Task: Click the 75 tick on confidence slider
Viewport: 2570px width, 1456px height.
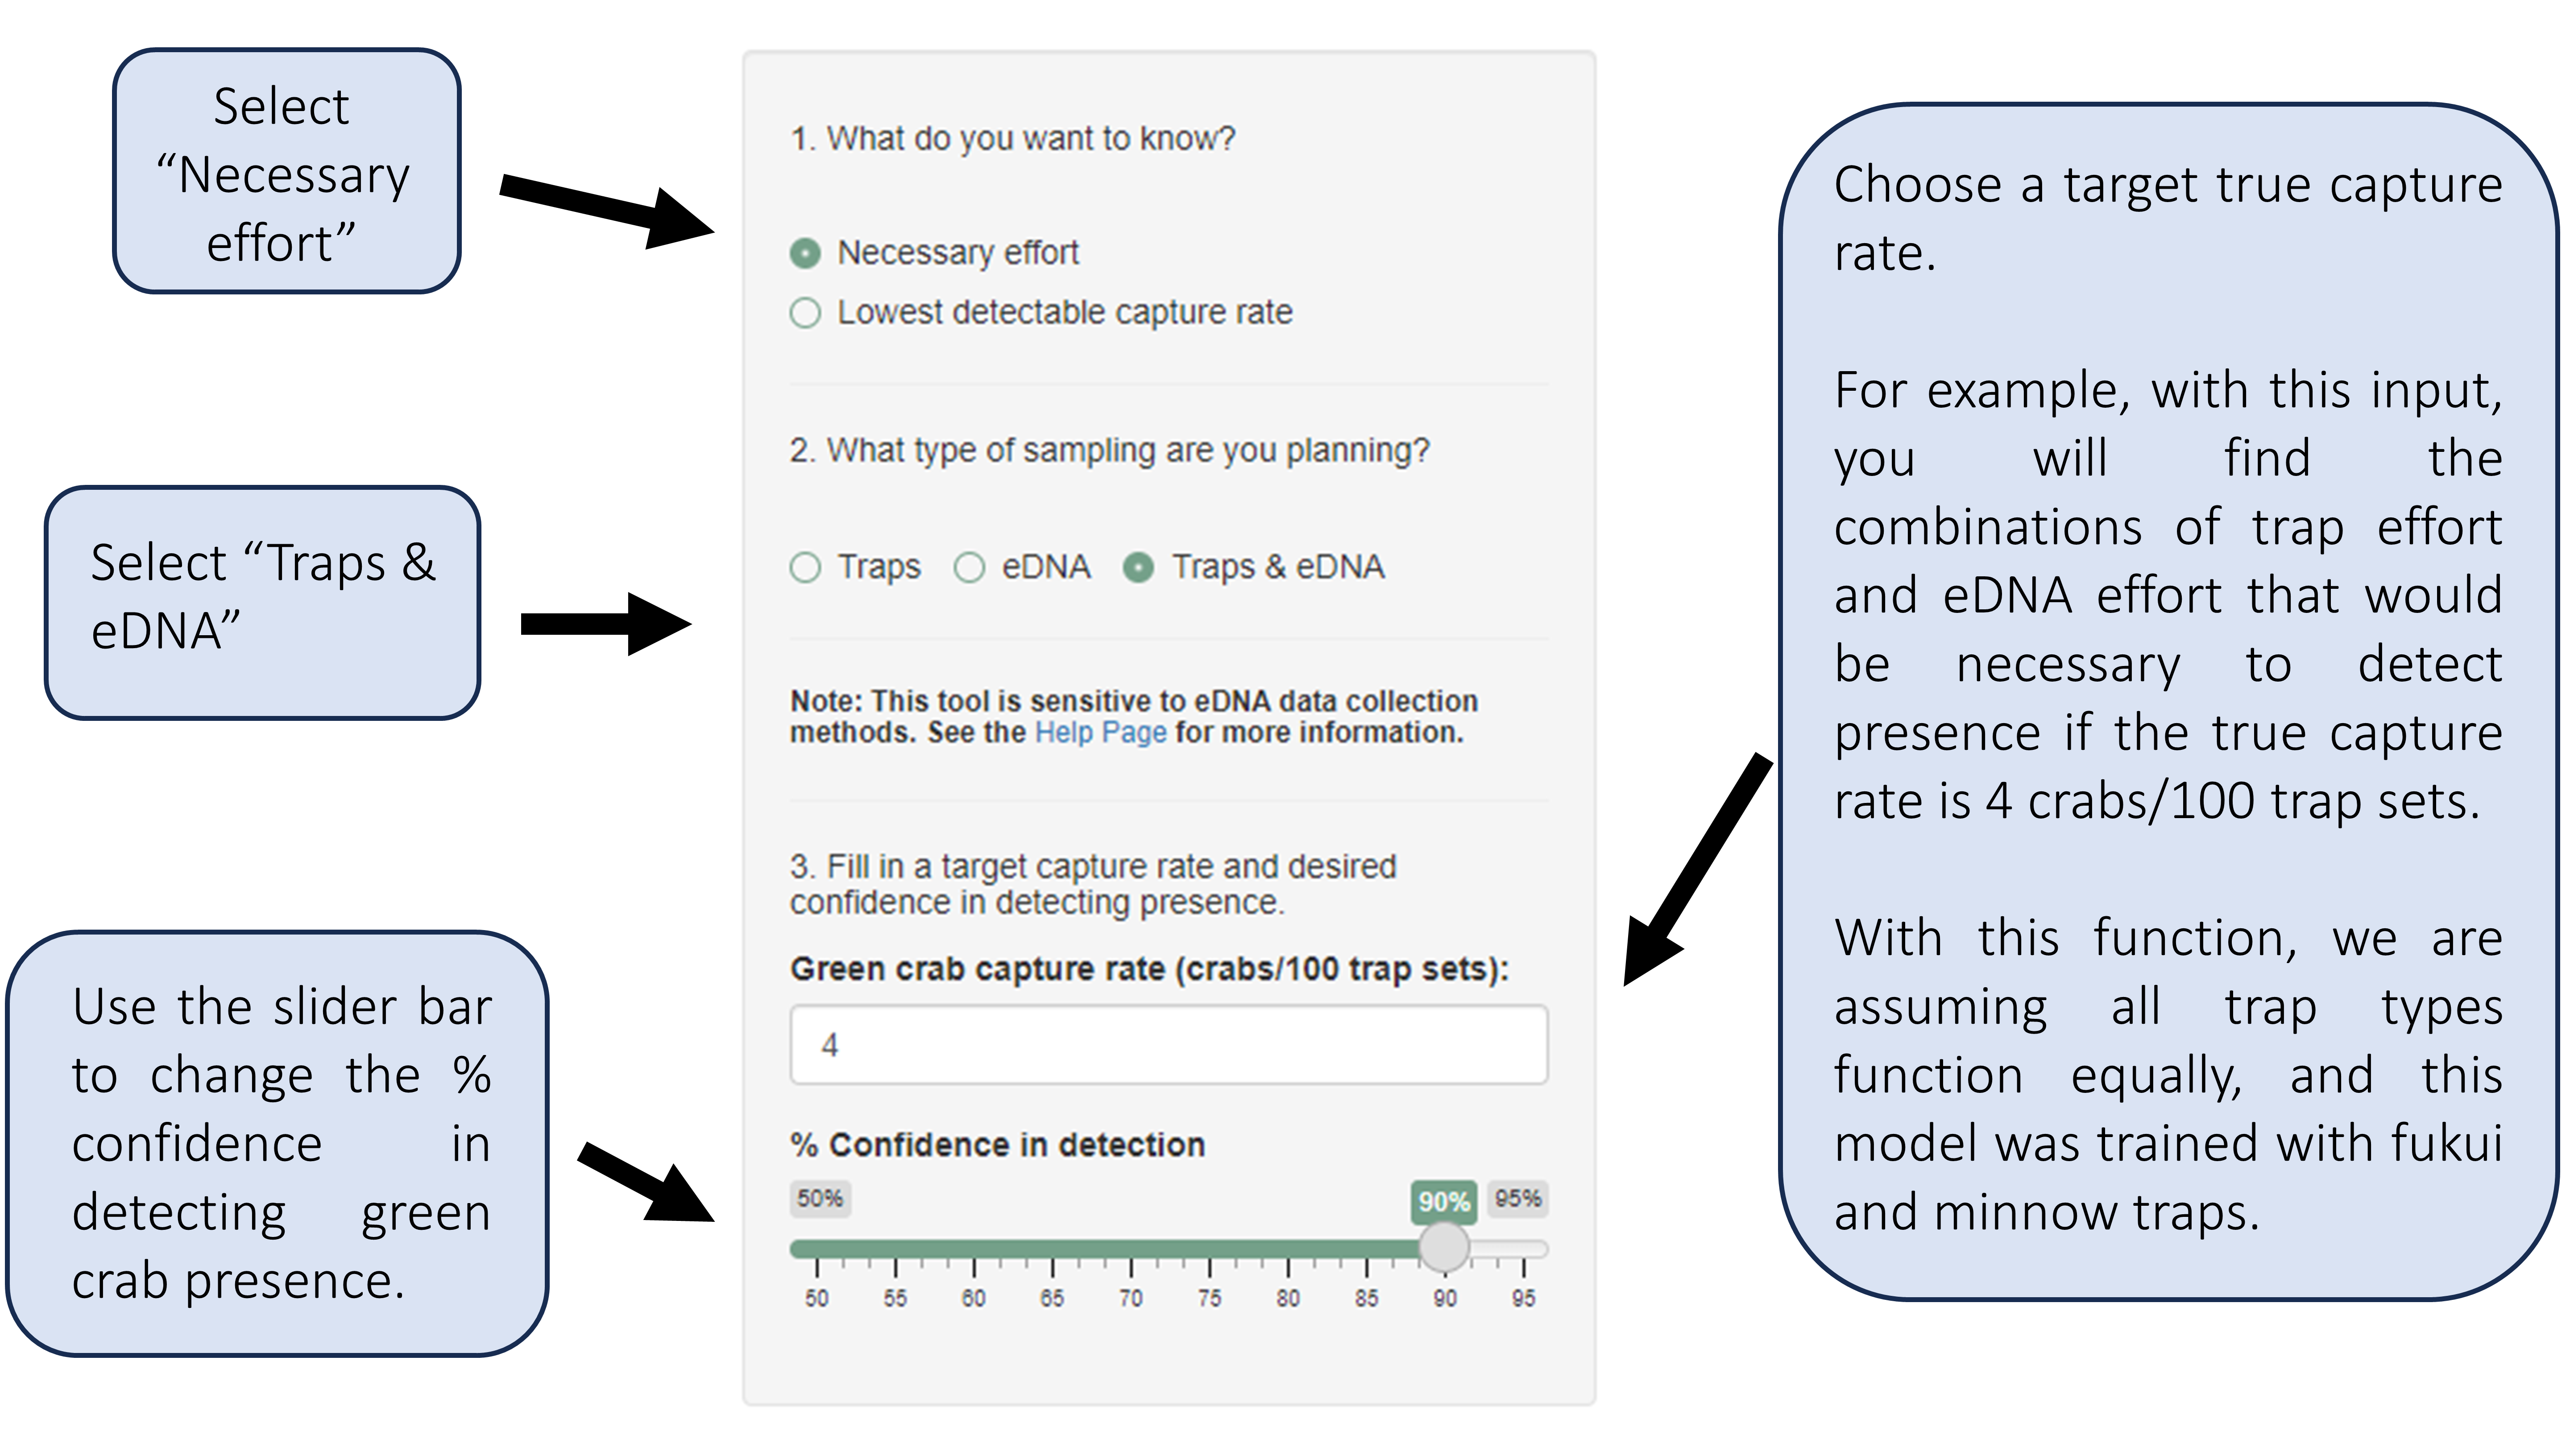Action: 1209,1249
